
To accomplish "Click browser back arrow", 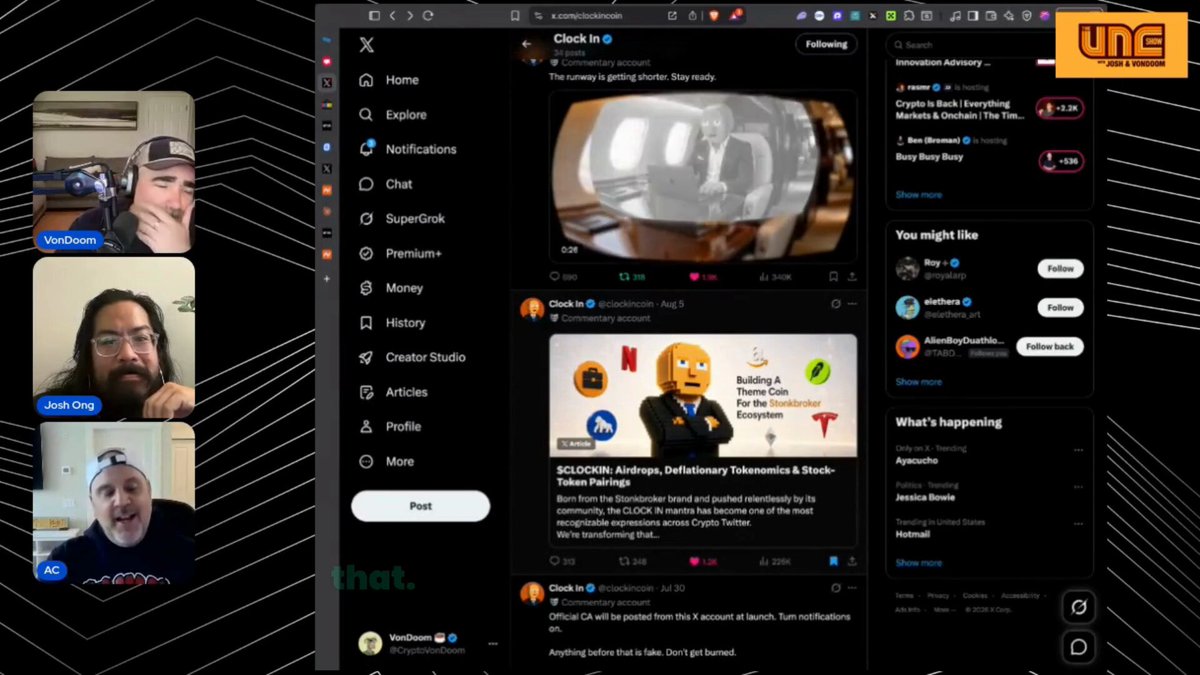I will (392, 15).
